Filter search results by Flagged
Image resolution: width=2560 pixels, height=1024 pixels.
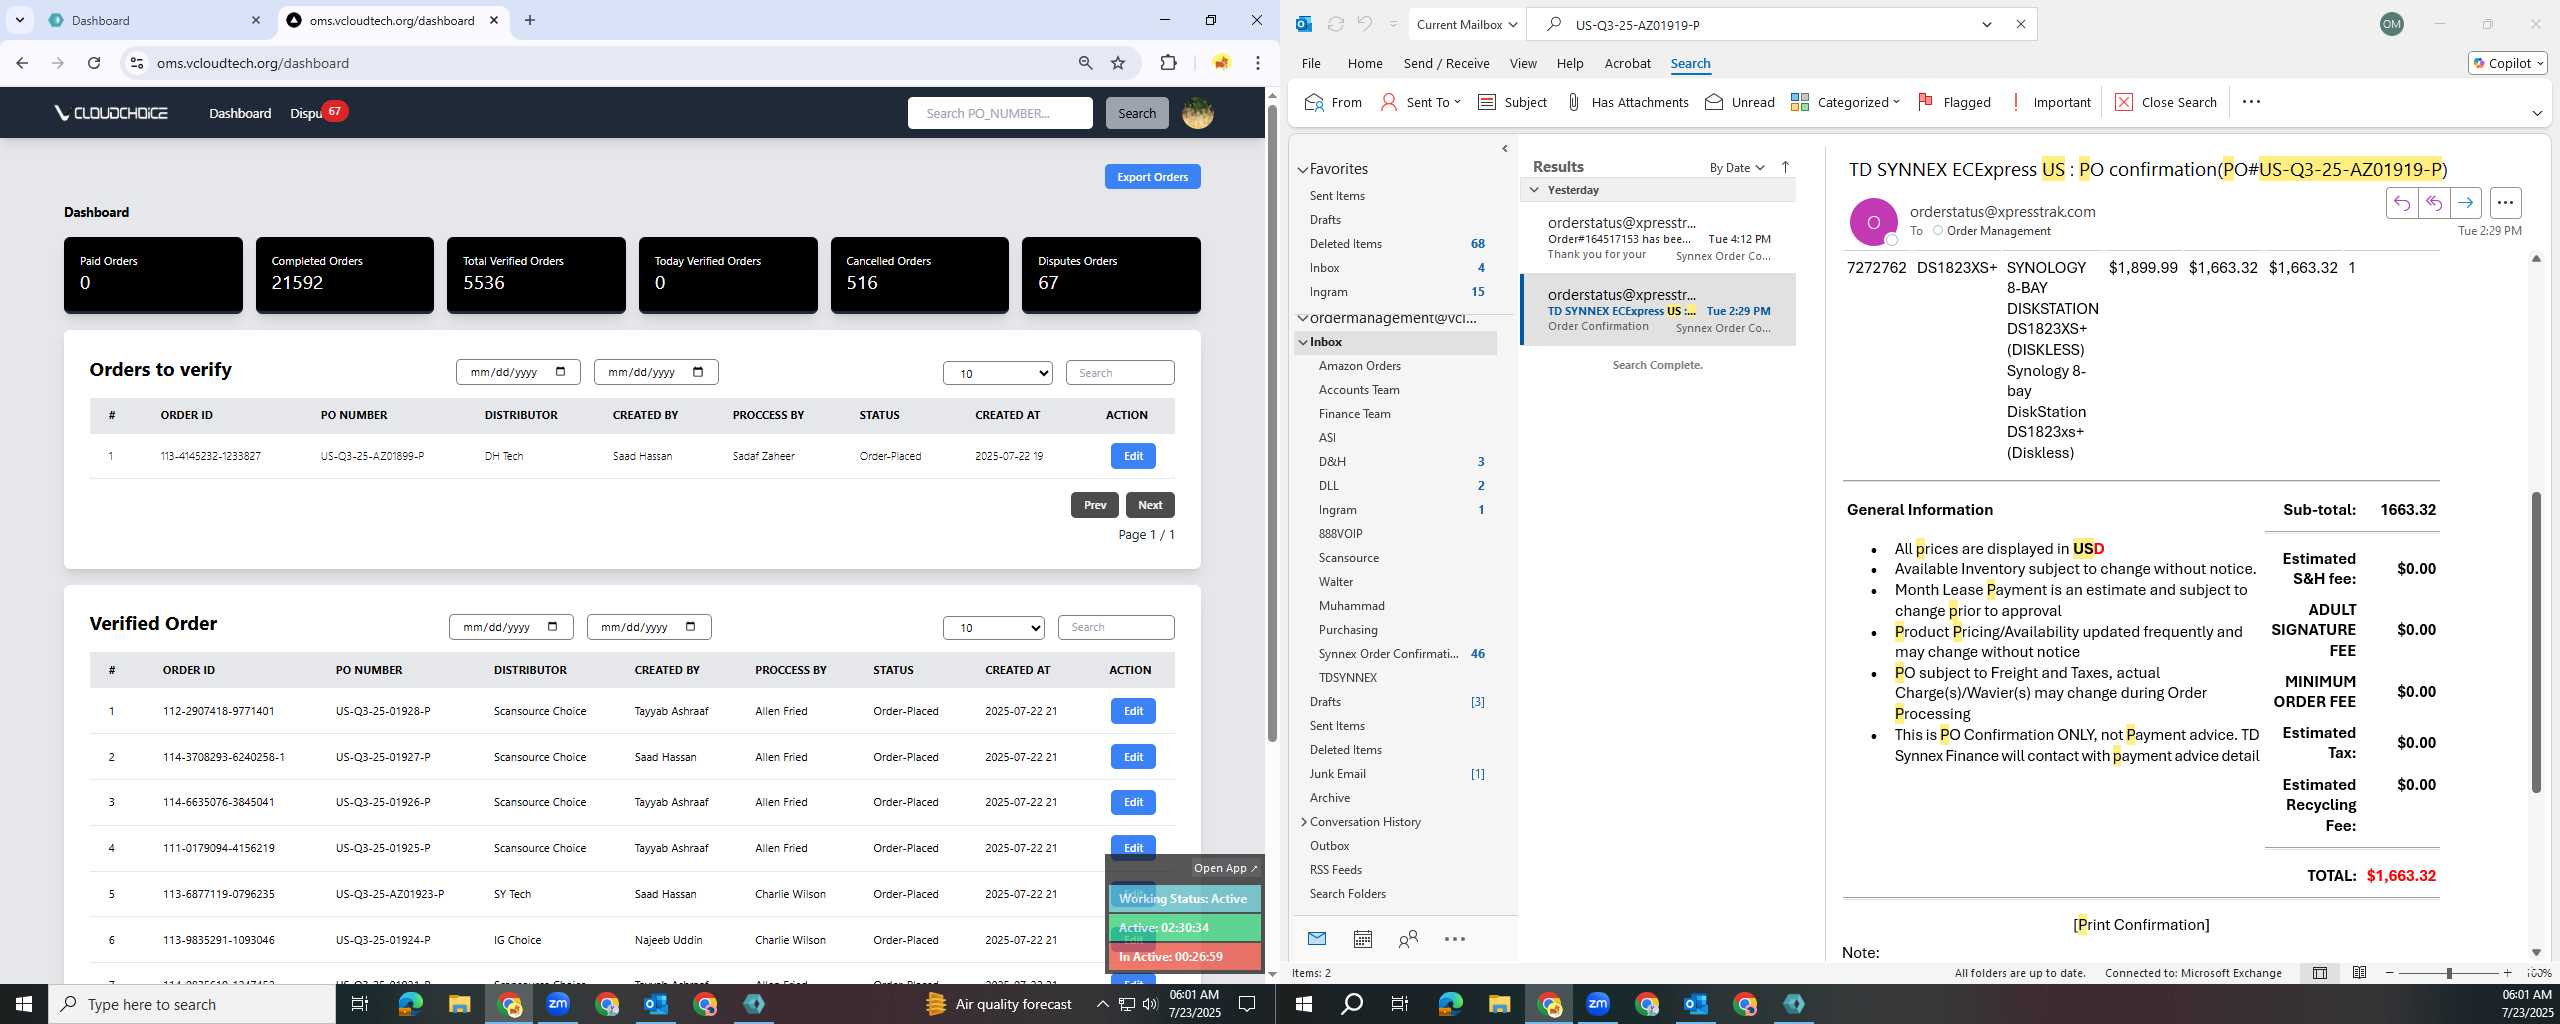(1954, 102)
